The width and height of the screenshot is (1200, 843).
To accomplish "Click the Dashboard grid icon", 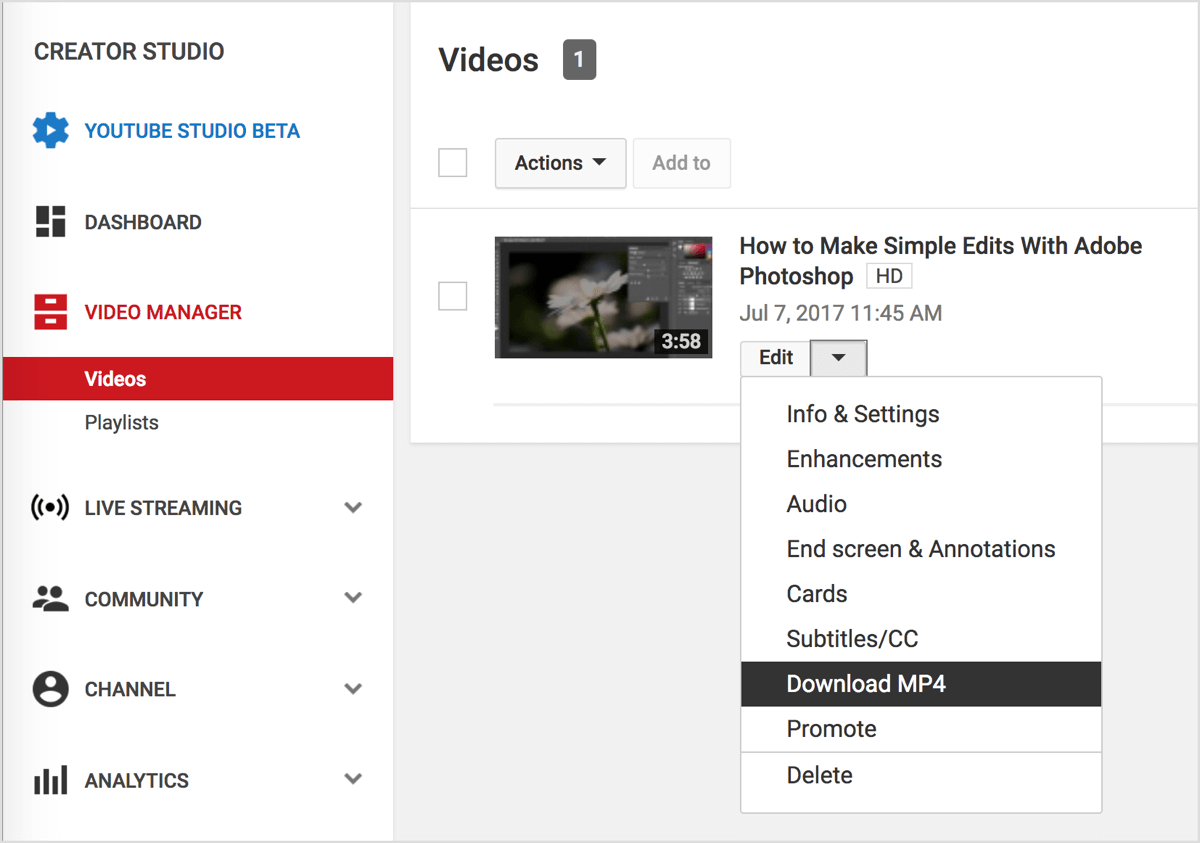I will pos(51,222).
